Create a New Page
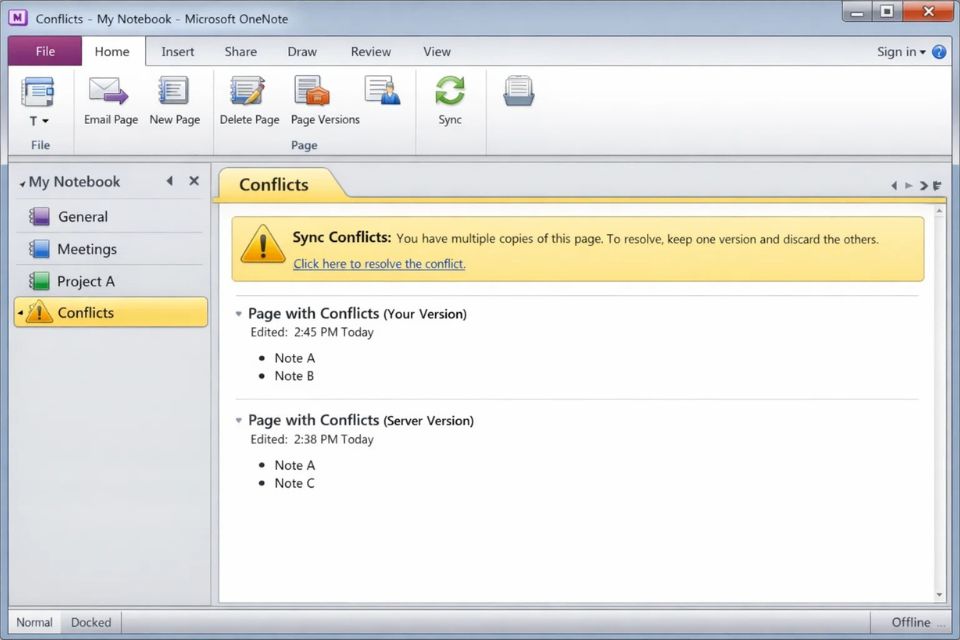 pyautogui.click(x=174, y=100)
